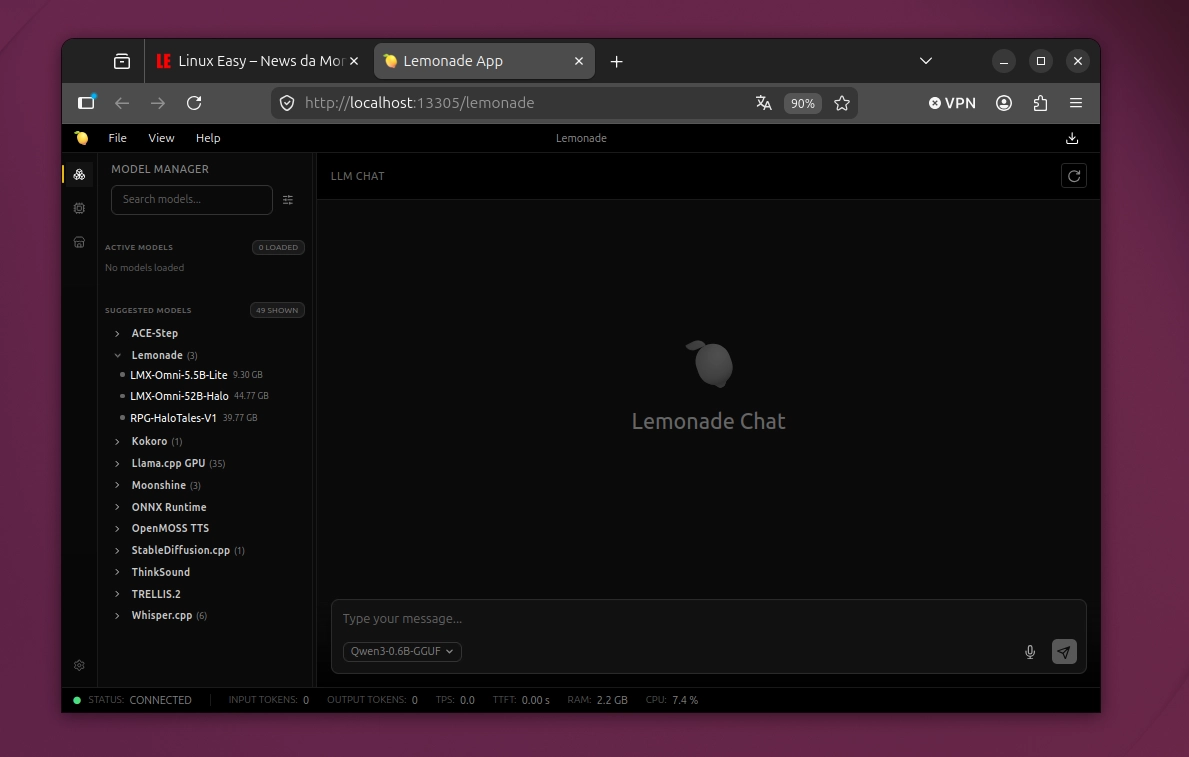Expand the TRELLIS.2 model group
This screenshot has width=1189, height=757.
117,594
